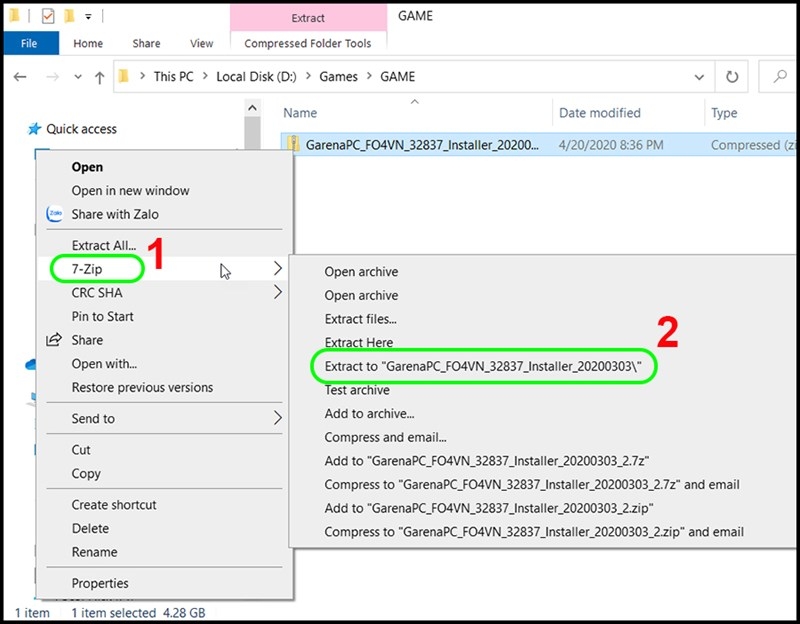800x624 pixels.
Task: Click Properties in the context menu
Action: click(100, 583)
